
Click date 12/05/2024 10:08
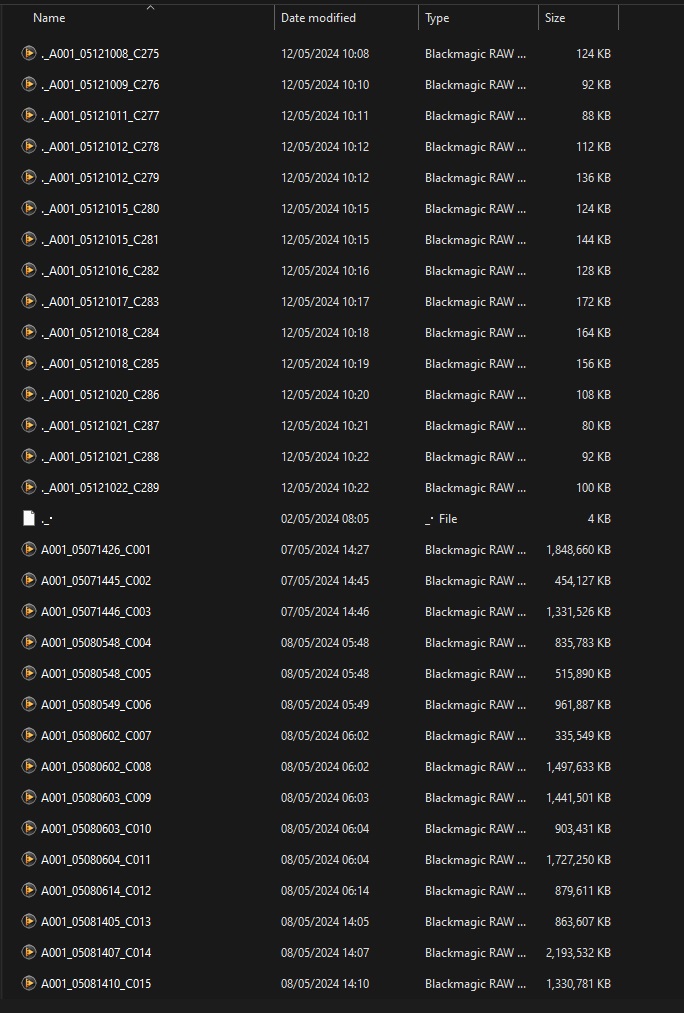(325, 54)
